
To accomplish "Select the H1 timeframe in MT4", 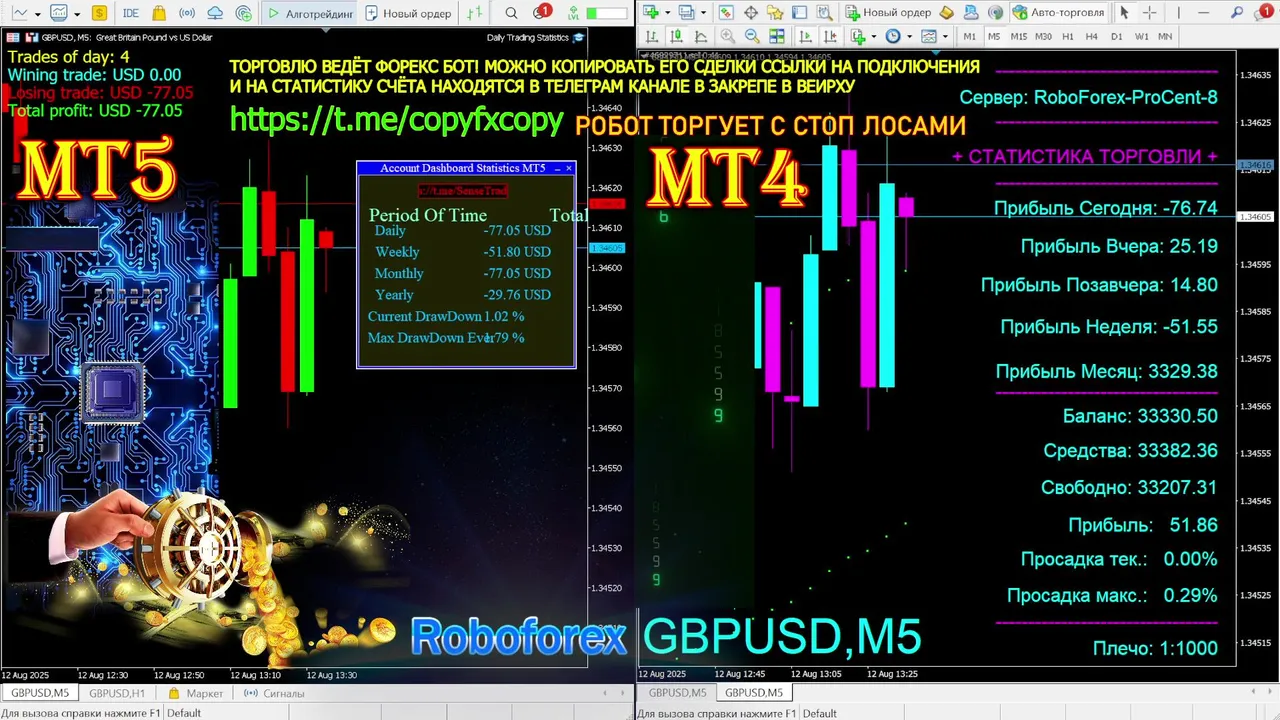I will click(1068, 36).
